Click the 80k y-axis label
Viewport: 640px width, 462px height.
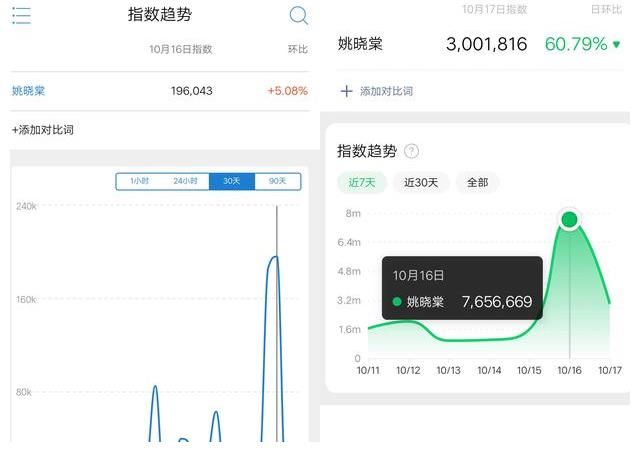24,392
